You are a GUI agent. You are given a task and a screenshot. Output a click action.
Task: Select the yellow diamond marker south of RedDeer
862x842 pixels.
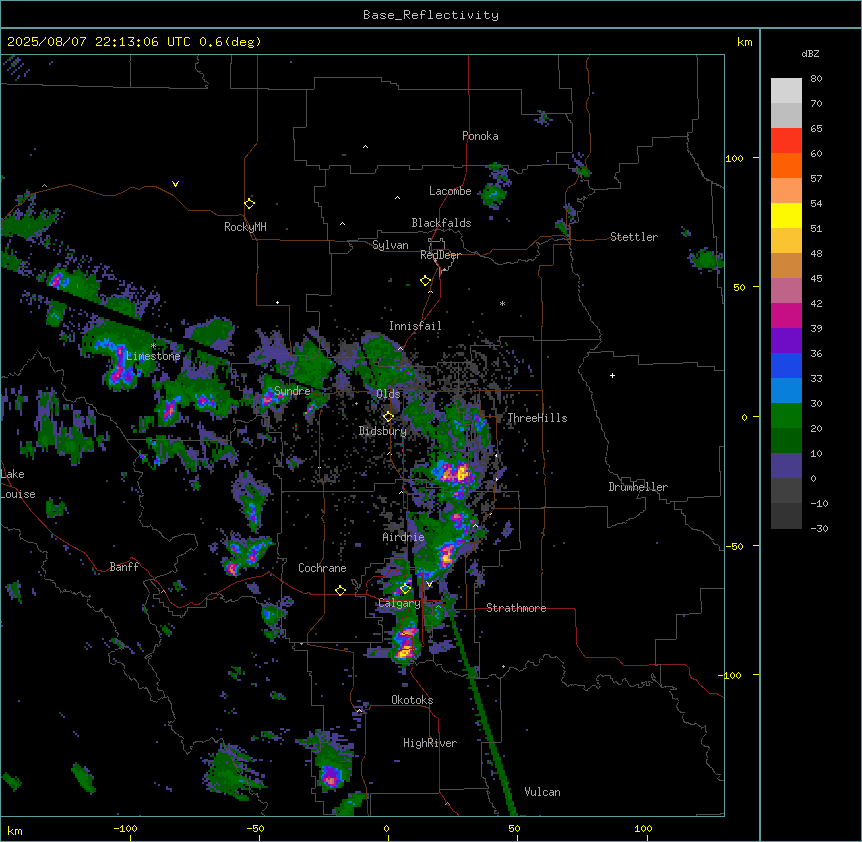[x=426, y=281]
